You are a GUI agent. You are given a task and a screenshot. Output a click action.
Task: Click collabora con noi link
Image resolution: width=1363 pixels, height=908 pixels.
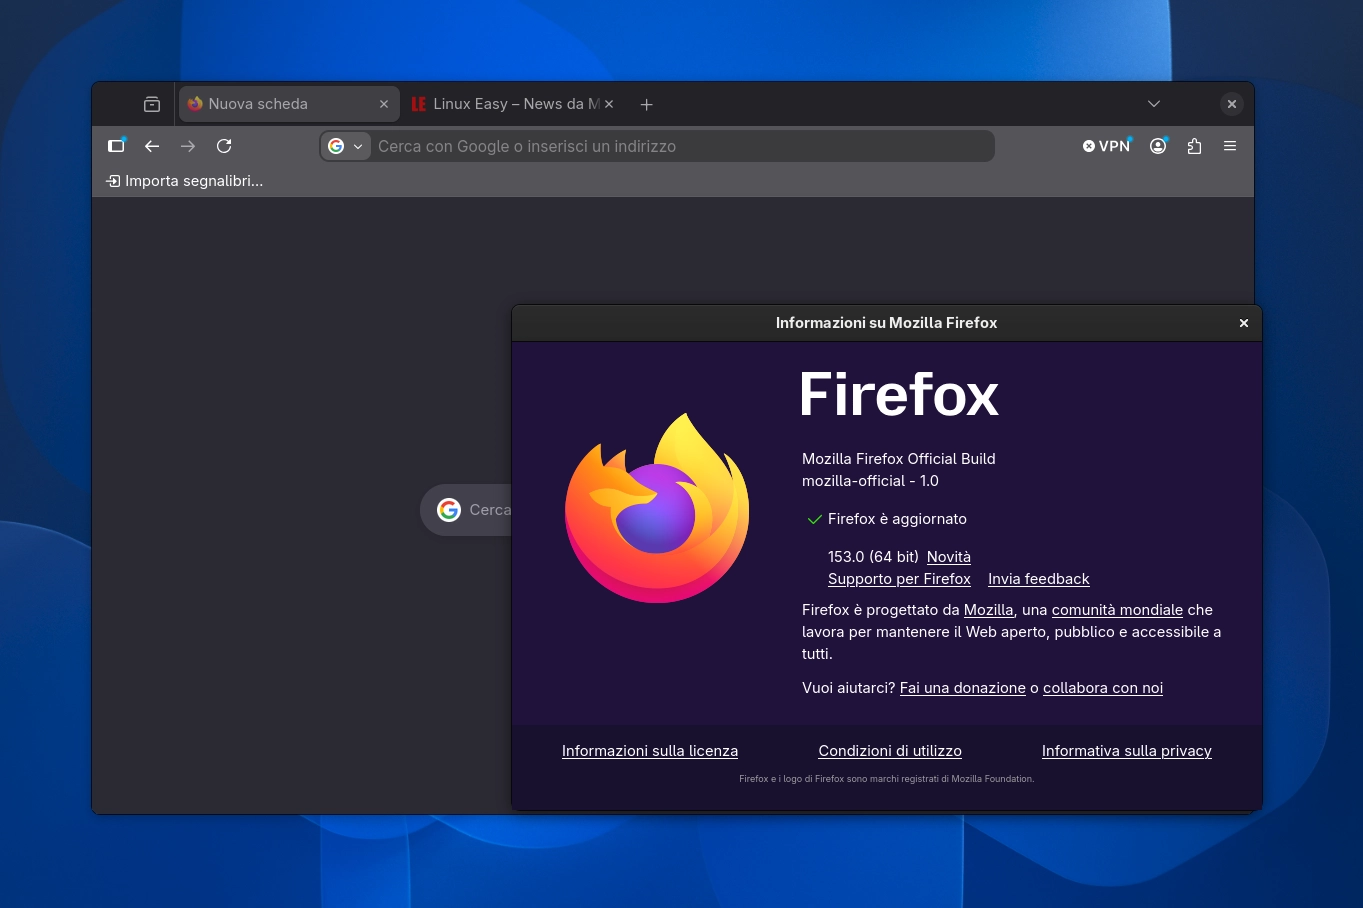pos(1103,688)
